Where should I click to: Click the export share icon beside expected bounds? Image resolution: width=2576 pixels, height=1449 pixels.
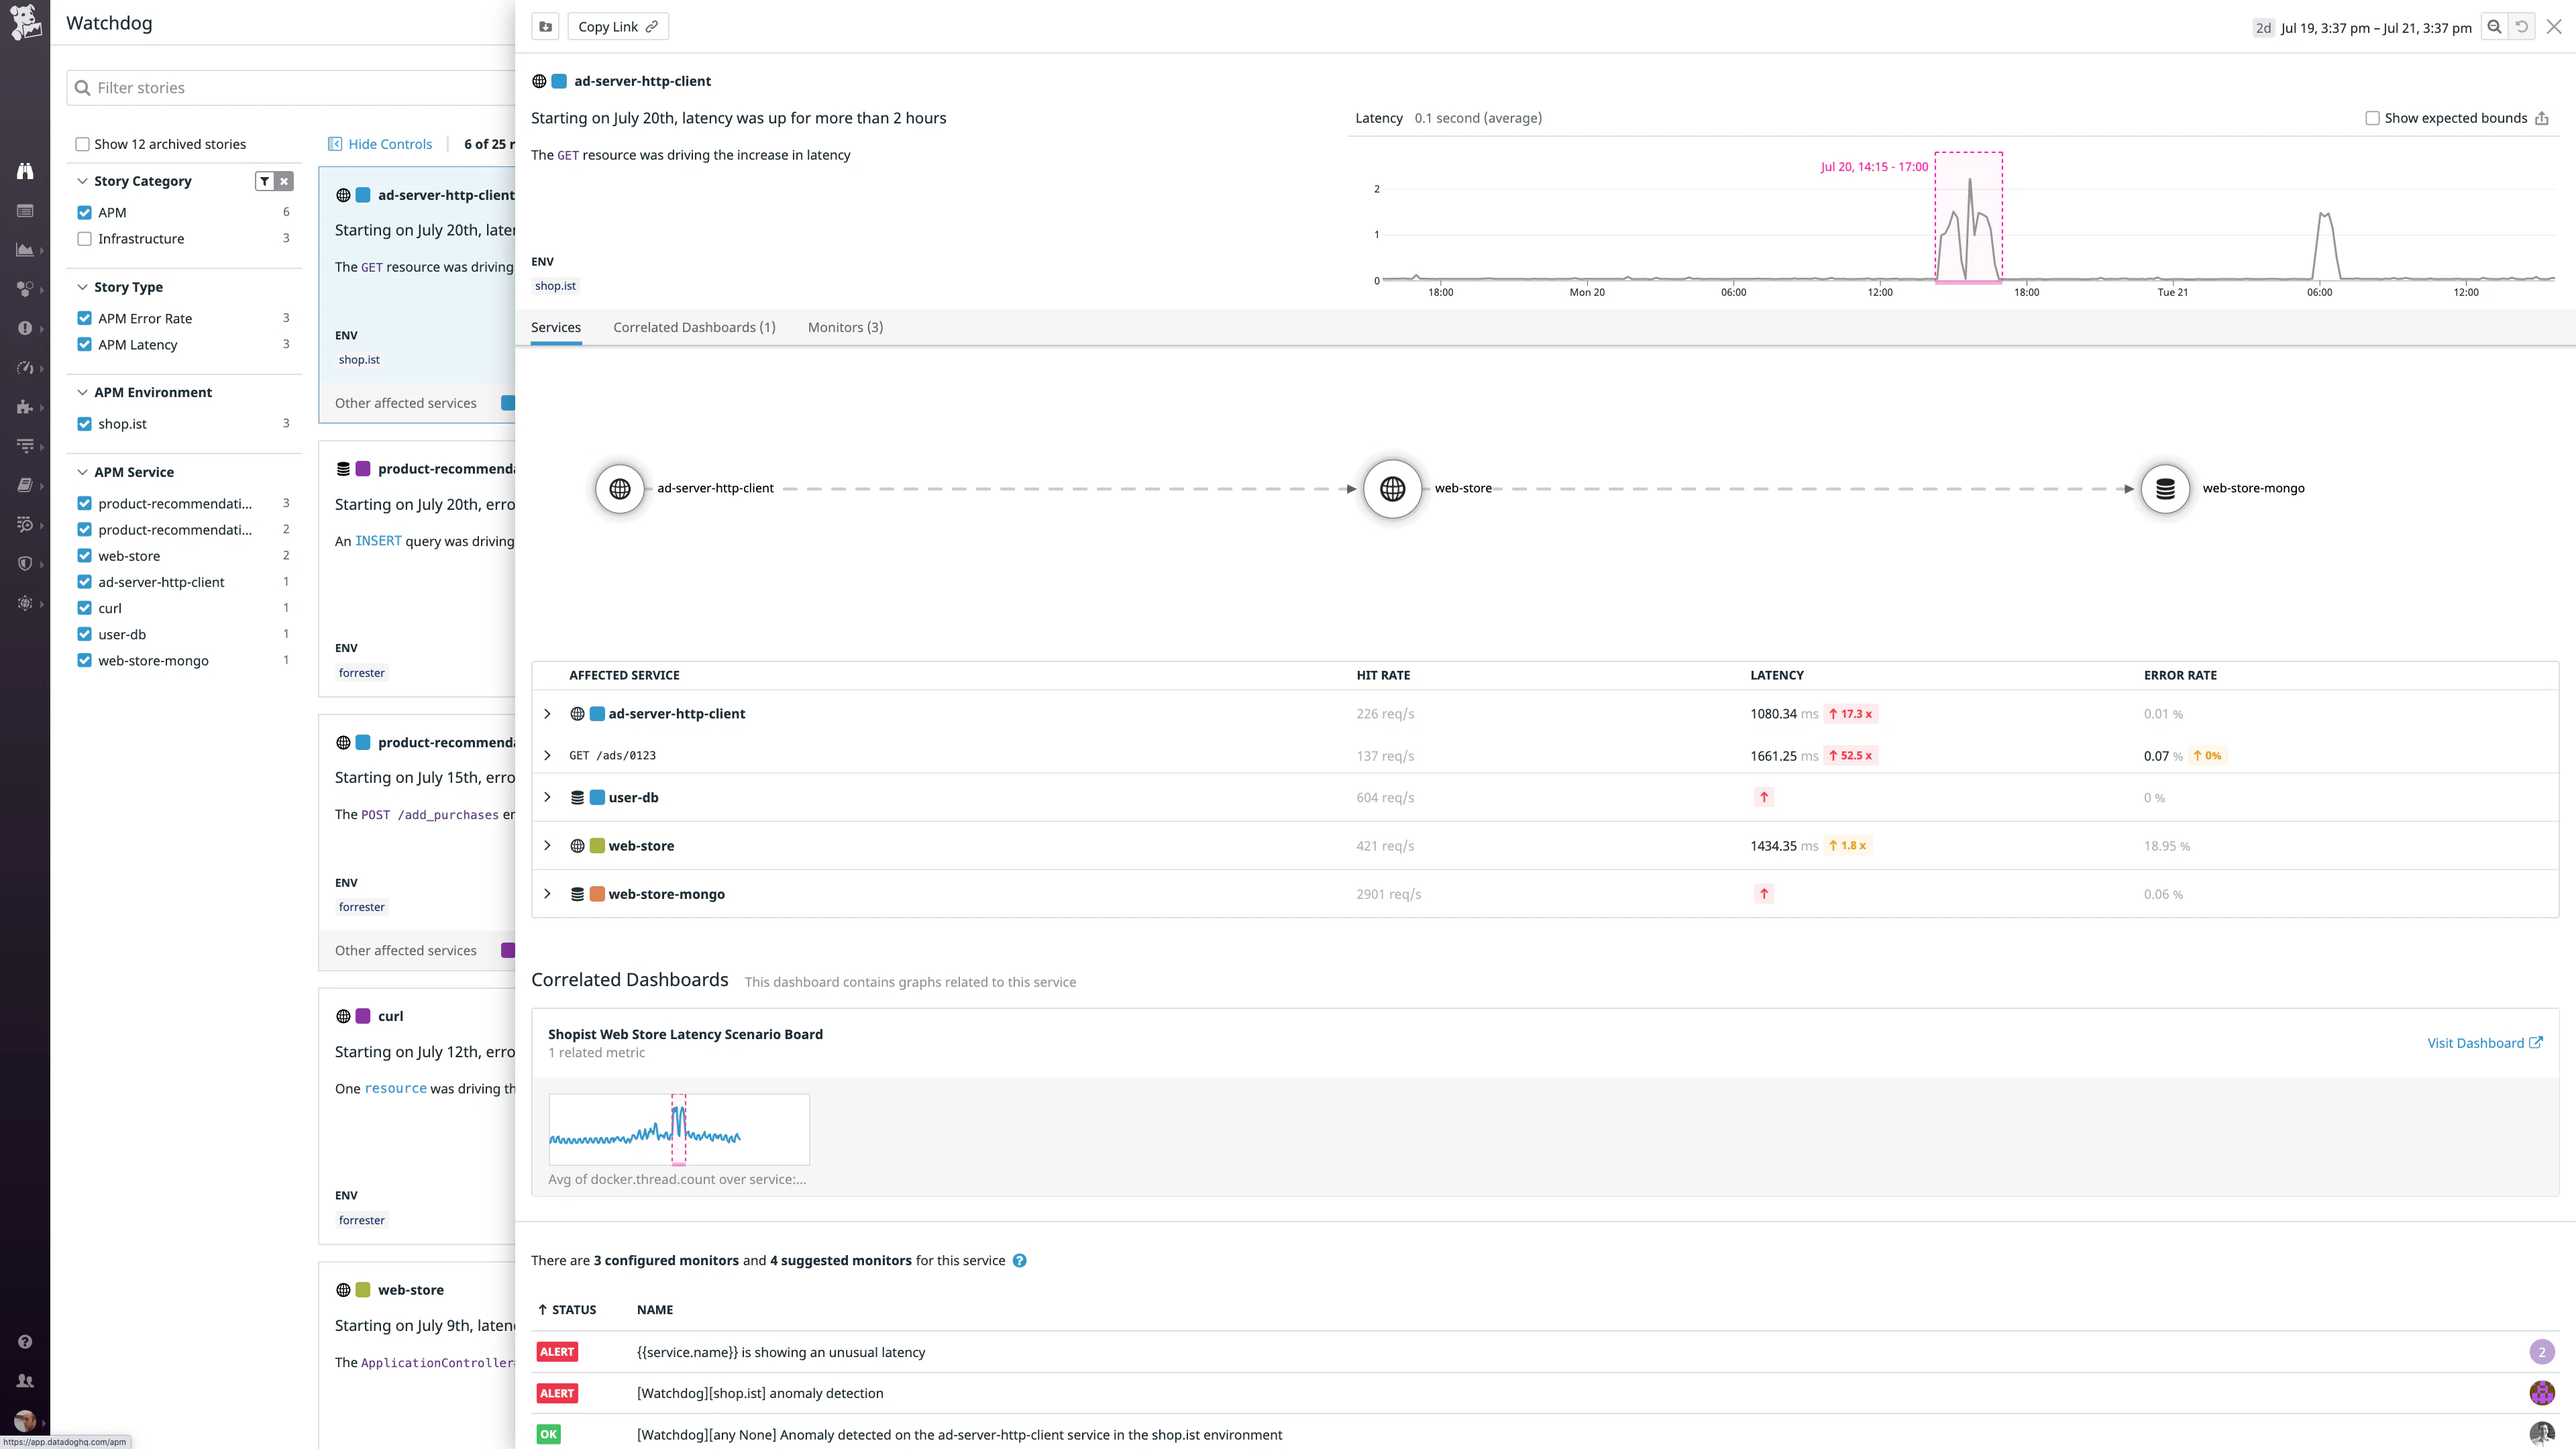pyautogui.click(x=2542, y=118)
